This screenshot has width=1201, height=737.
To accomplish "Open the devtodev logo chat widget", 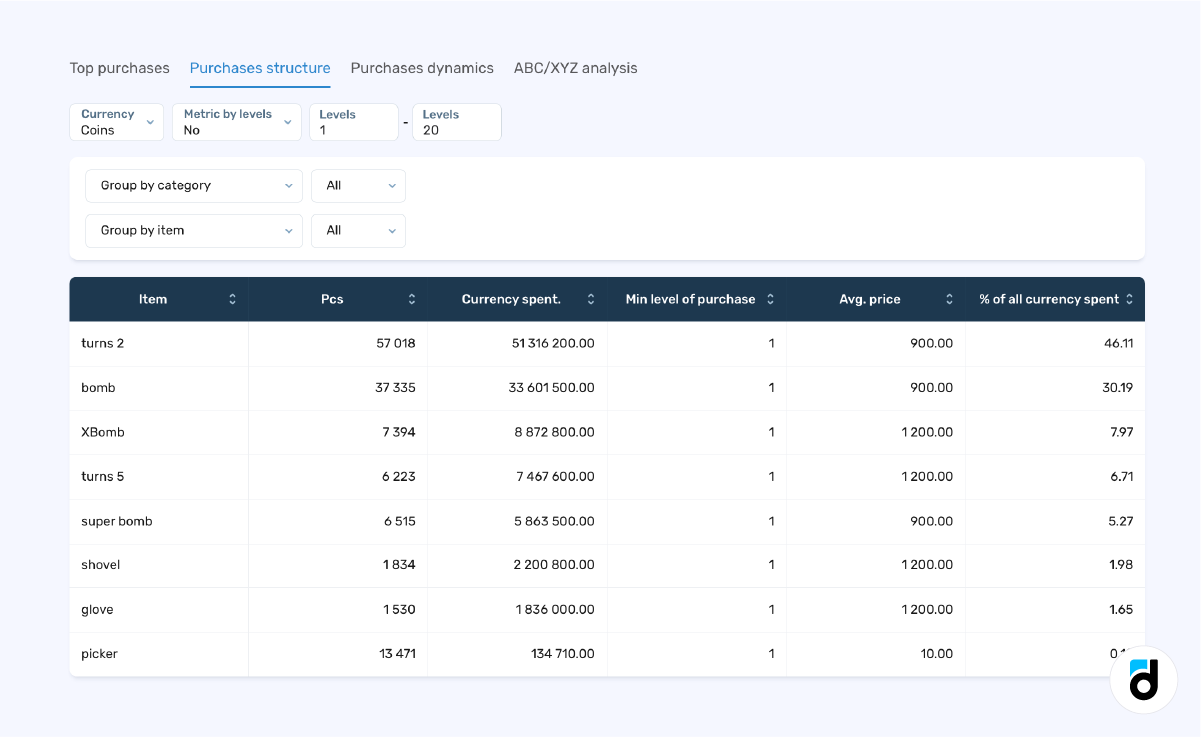I will point(1143,680).
